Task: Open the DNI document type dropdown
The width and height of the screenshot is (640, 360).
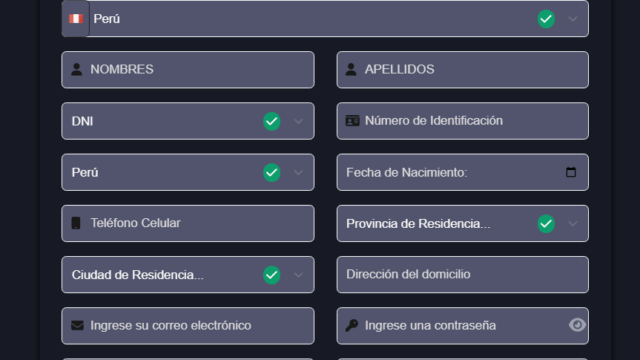Action: coord(188,121)
